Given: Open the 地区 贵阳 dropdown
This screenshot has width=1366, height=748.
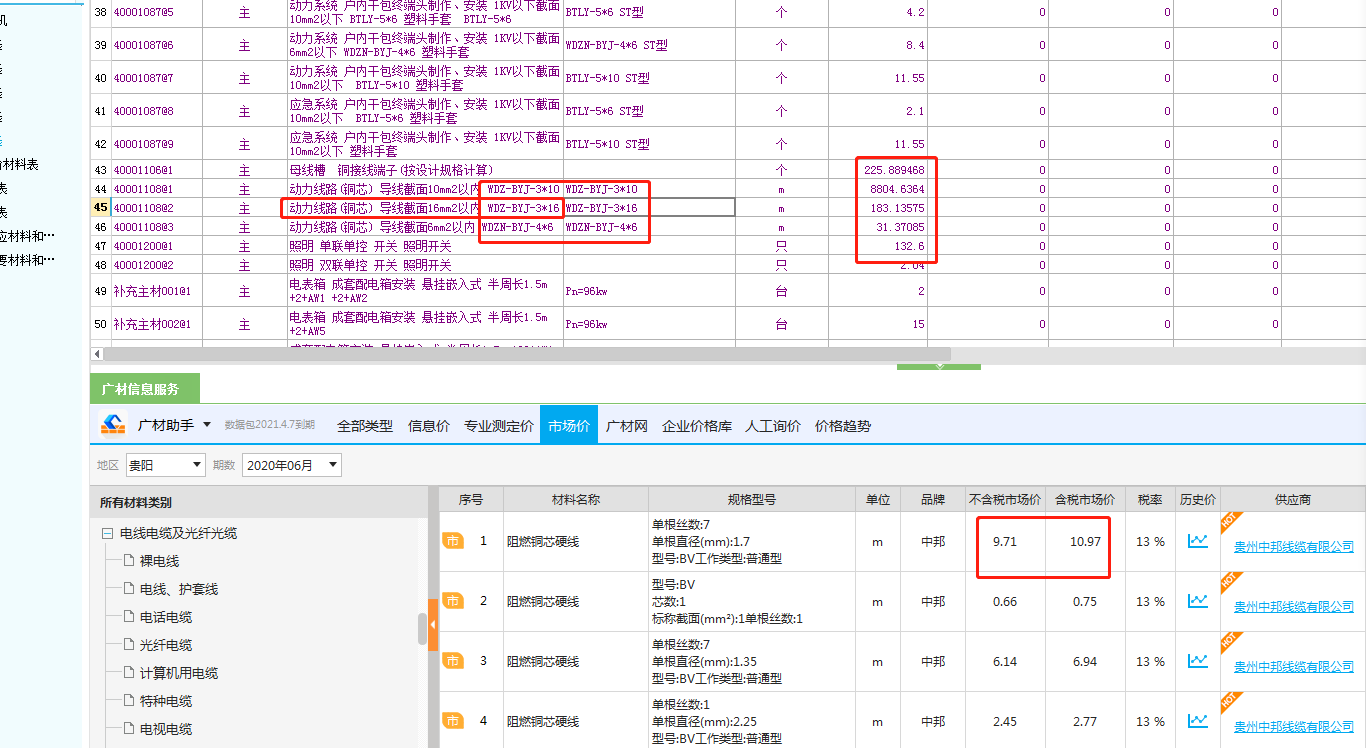Looking at the screenshot, I should pos(166,465).
